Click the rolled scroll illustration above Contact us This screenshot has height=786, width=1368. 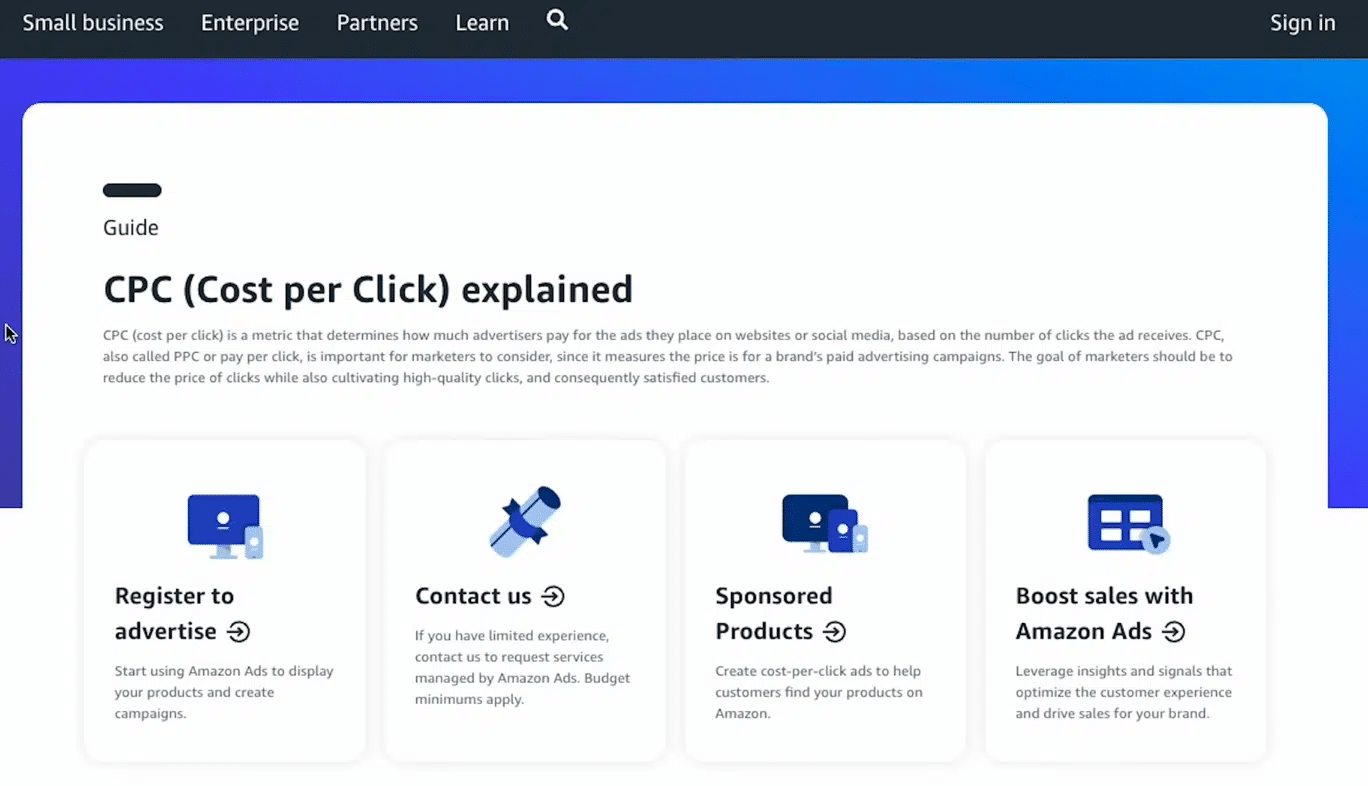[x=525, y=522]
